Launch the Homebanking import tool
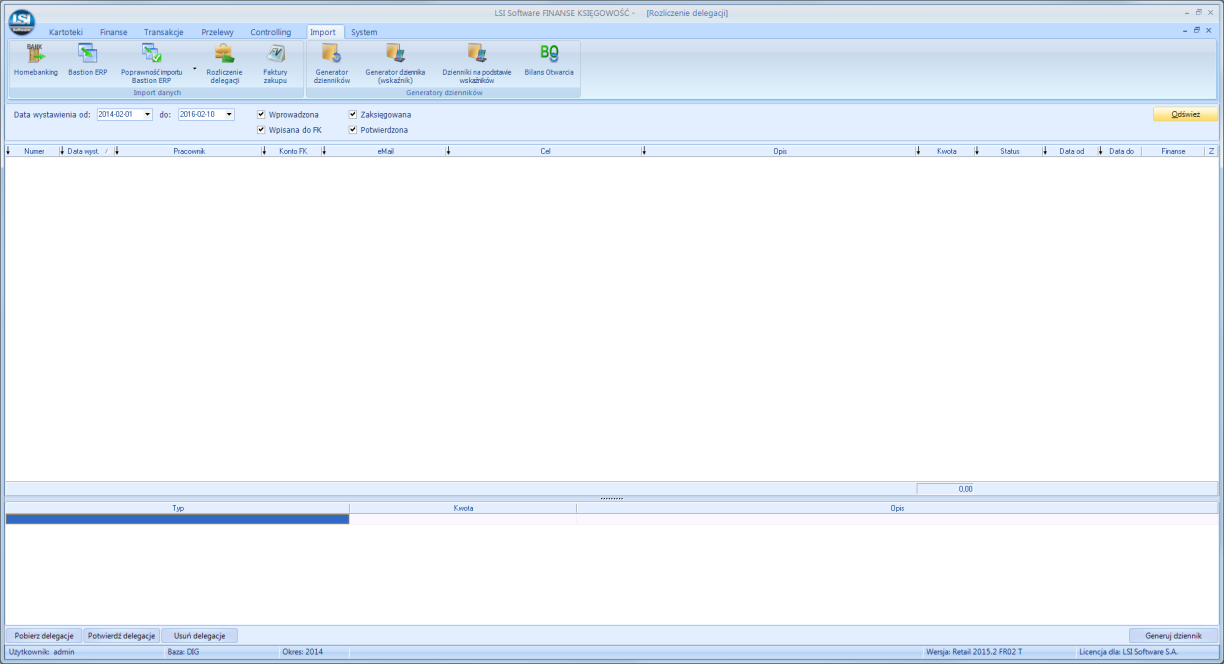The width and height of the screenshot is (1224, 664). point(36,62)
